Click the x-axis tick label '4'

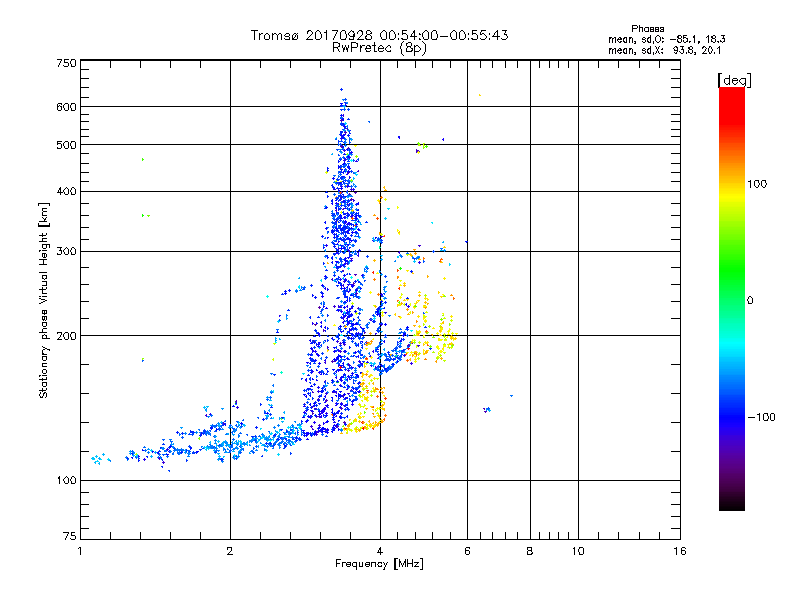[380, 551]
